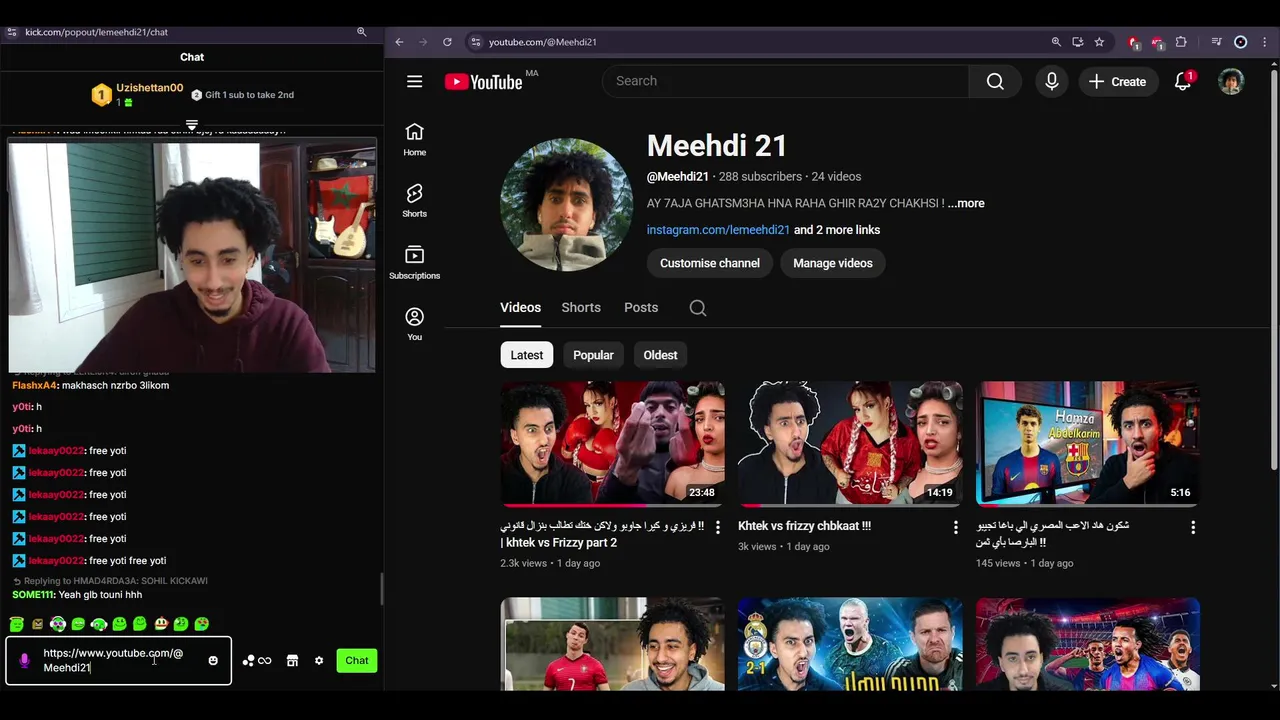This screenshot has height=720, width=1280.
Task: Open the Chrome three-dot menu
Action: 1266,42
